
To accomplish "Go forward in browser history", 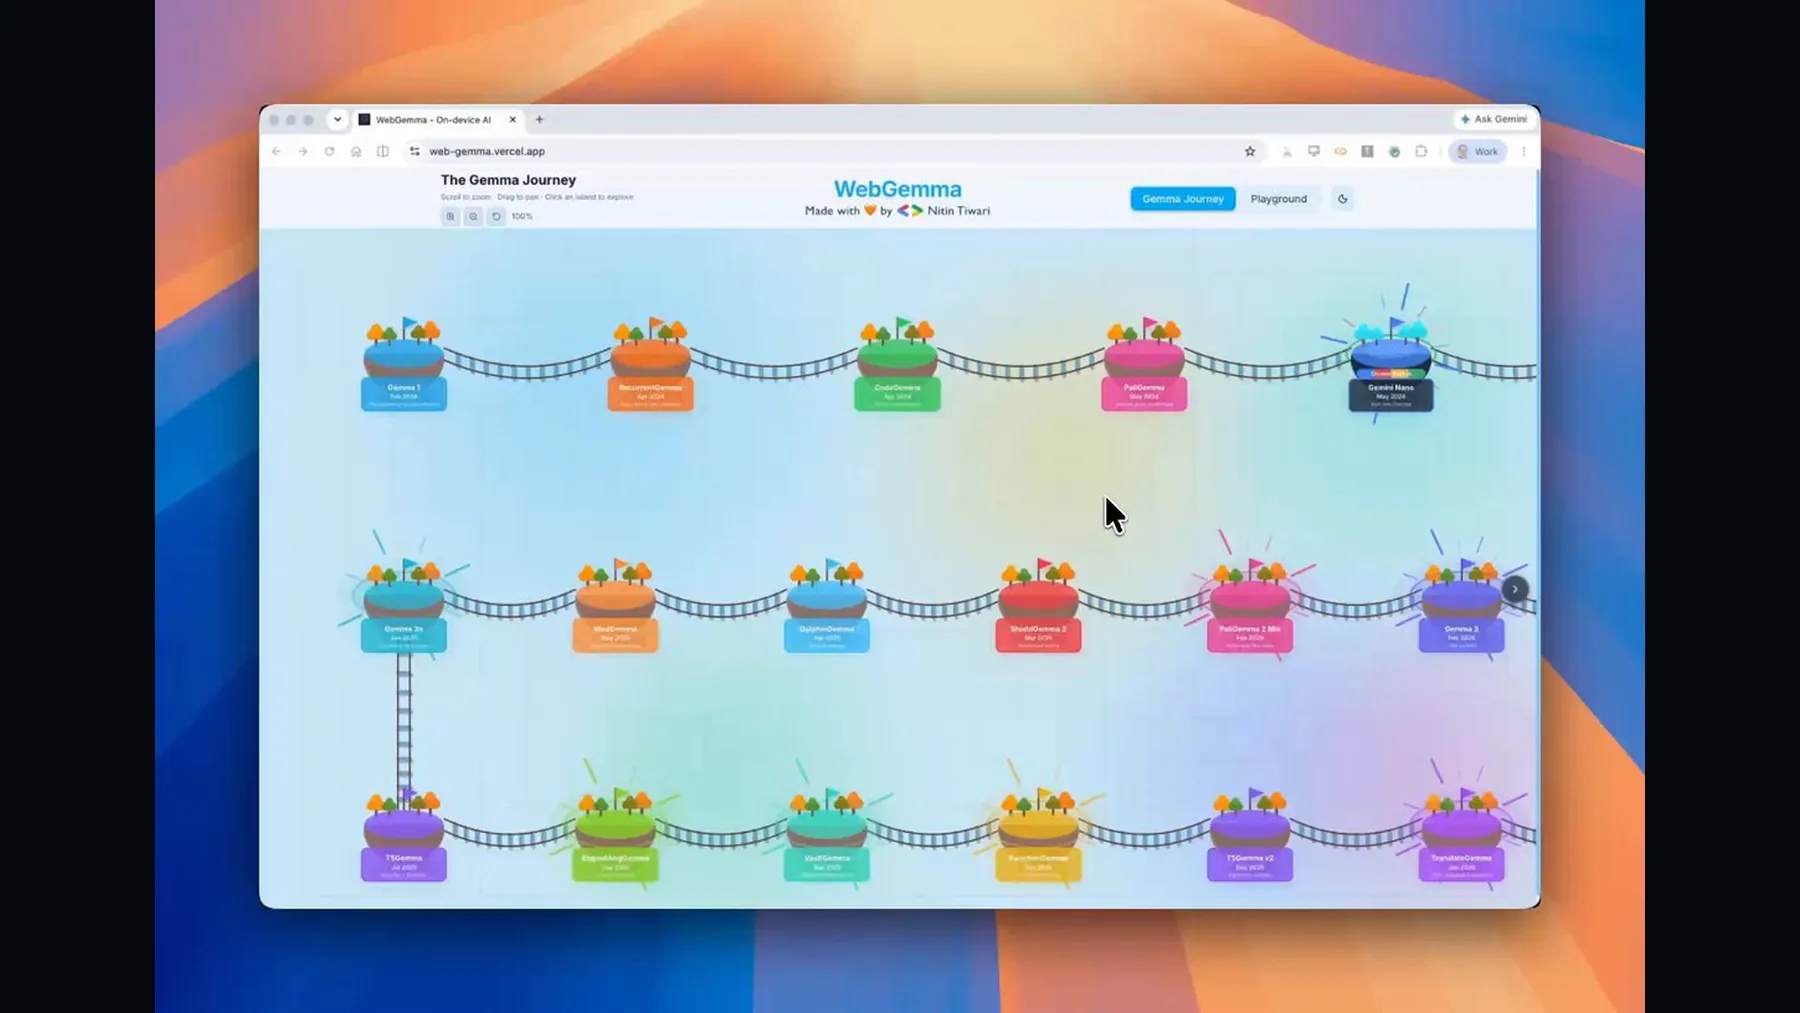I will tap(303, 151).
